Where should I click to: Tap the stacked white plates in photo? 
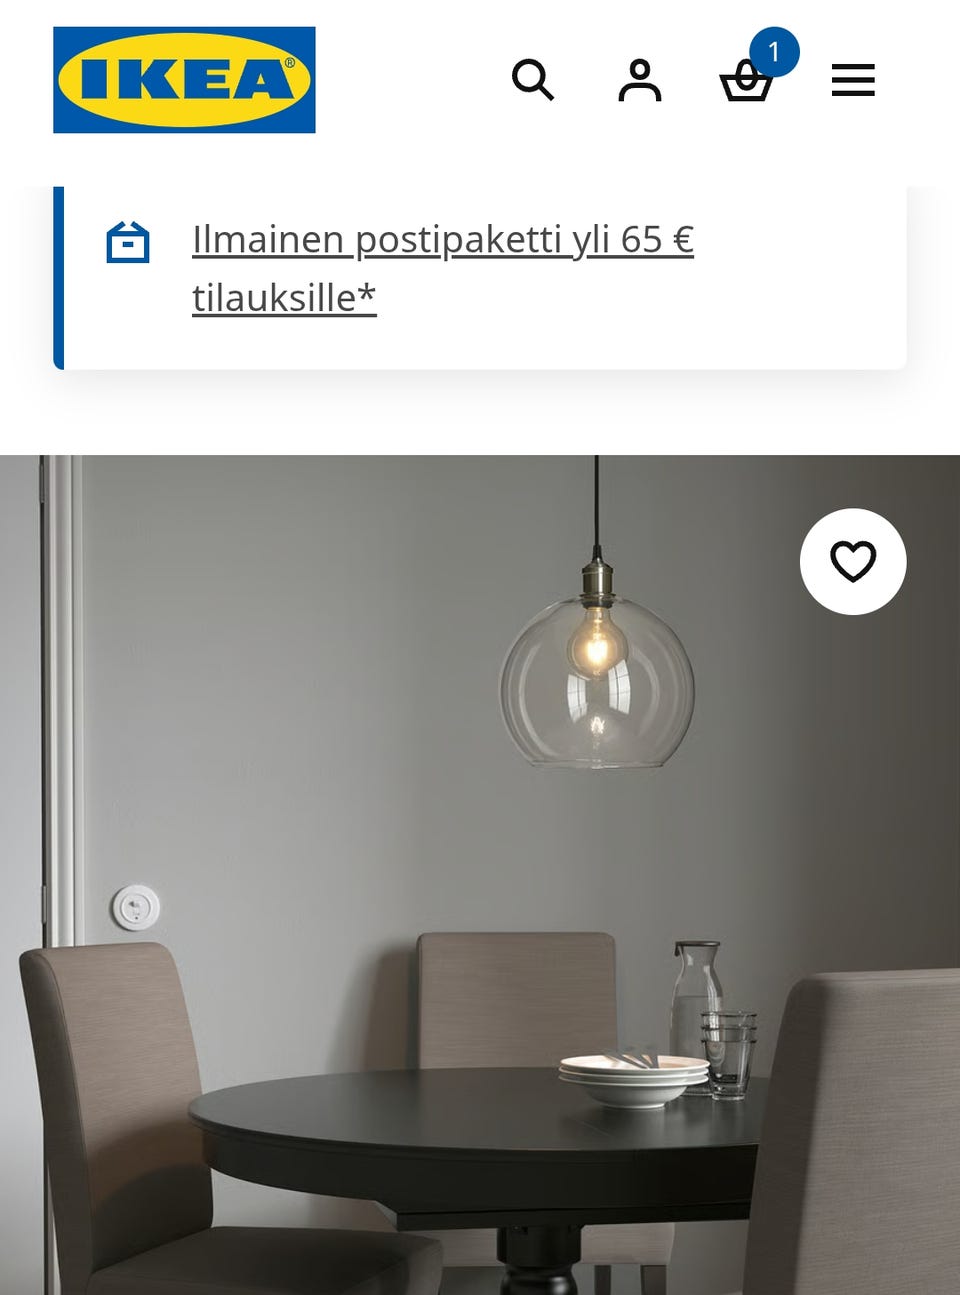click(x=634, y=1078)
